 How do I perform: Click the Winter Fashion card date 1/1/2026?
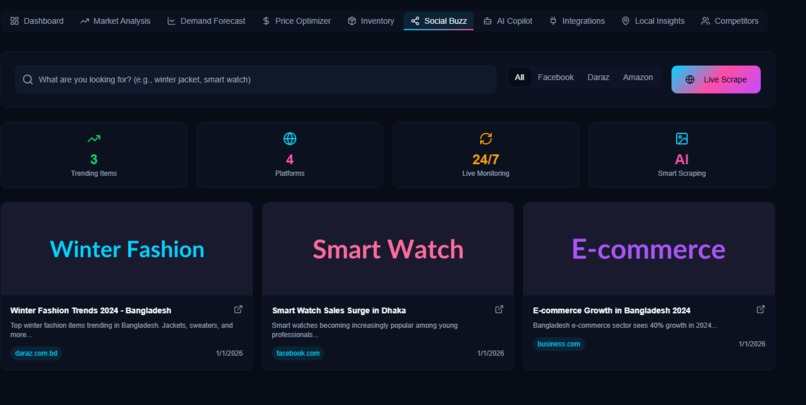229,353
